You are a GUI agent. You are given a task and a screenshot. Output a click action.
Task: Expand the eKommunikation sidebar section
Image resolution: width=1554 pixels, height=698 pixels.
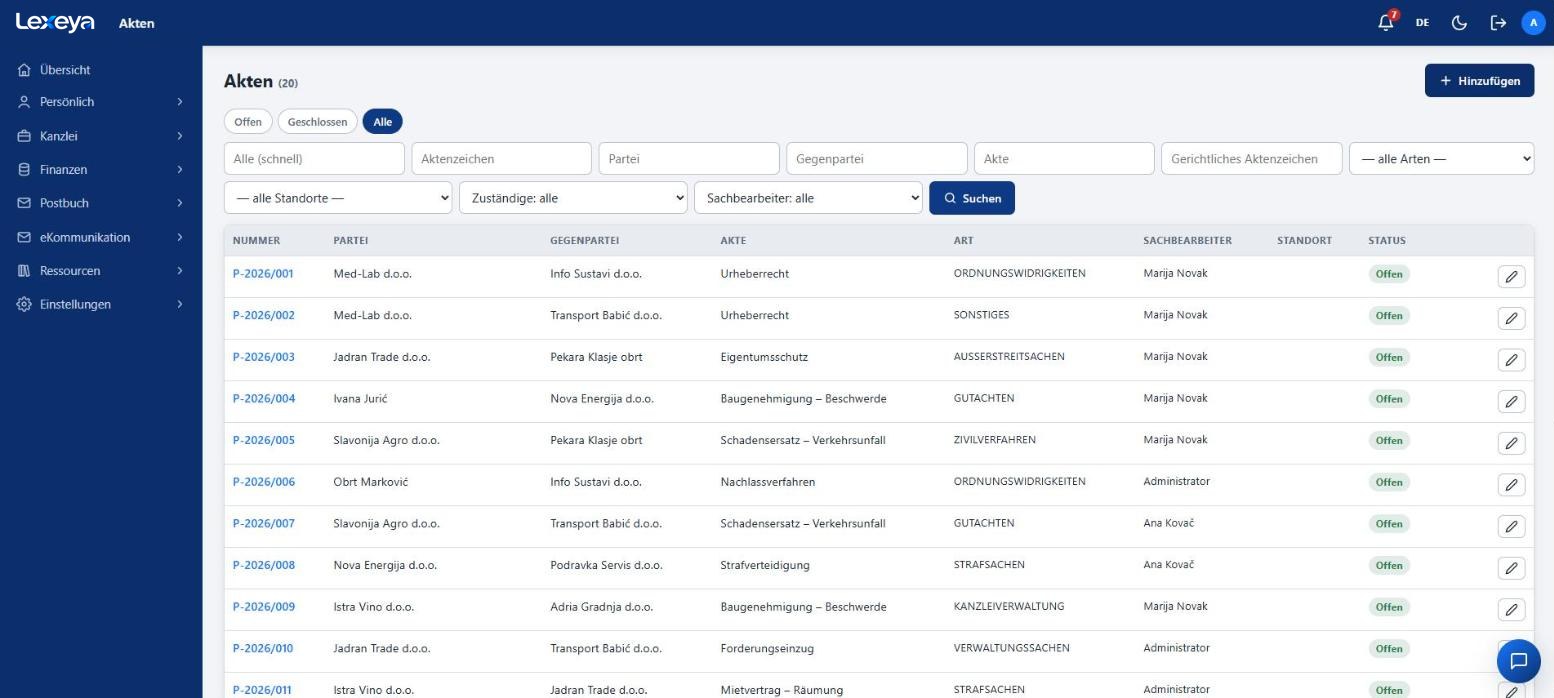click(101, 237)
